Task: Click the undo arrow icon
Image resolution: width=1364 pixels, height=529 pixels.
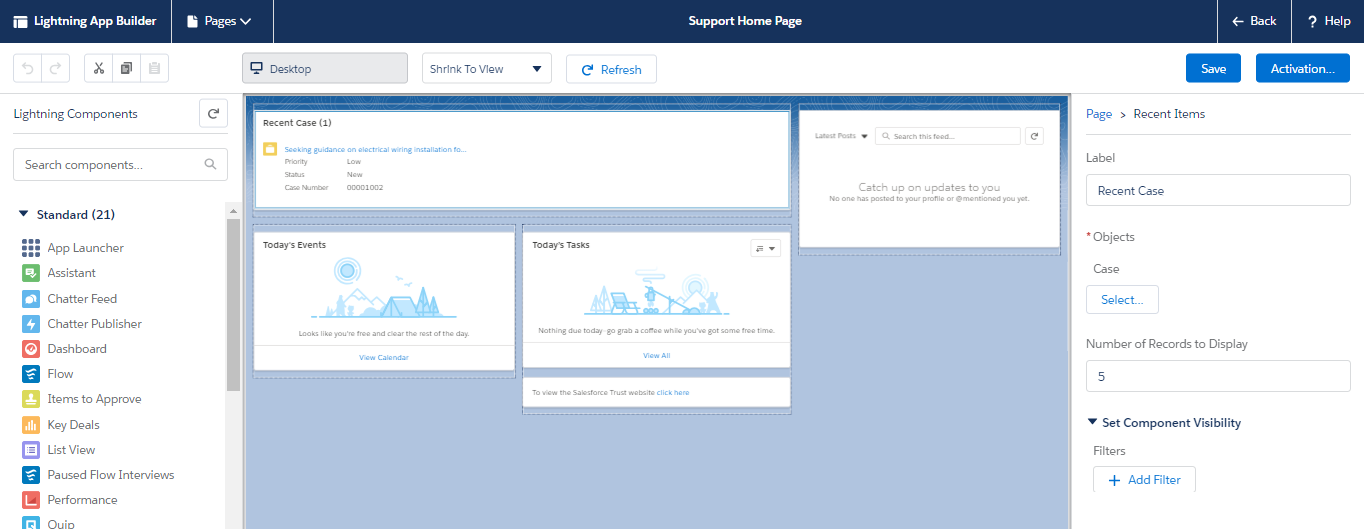Action: coord(27,68)
